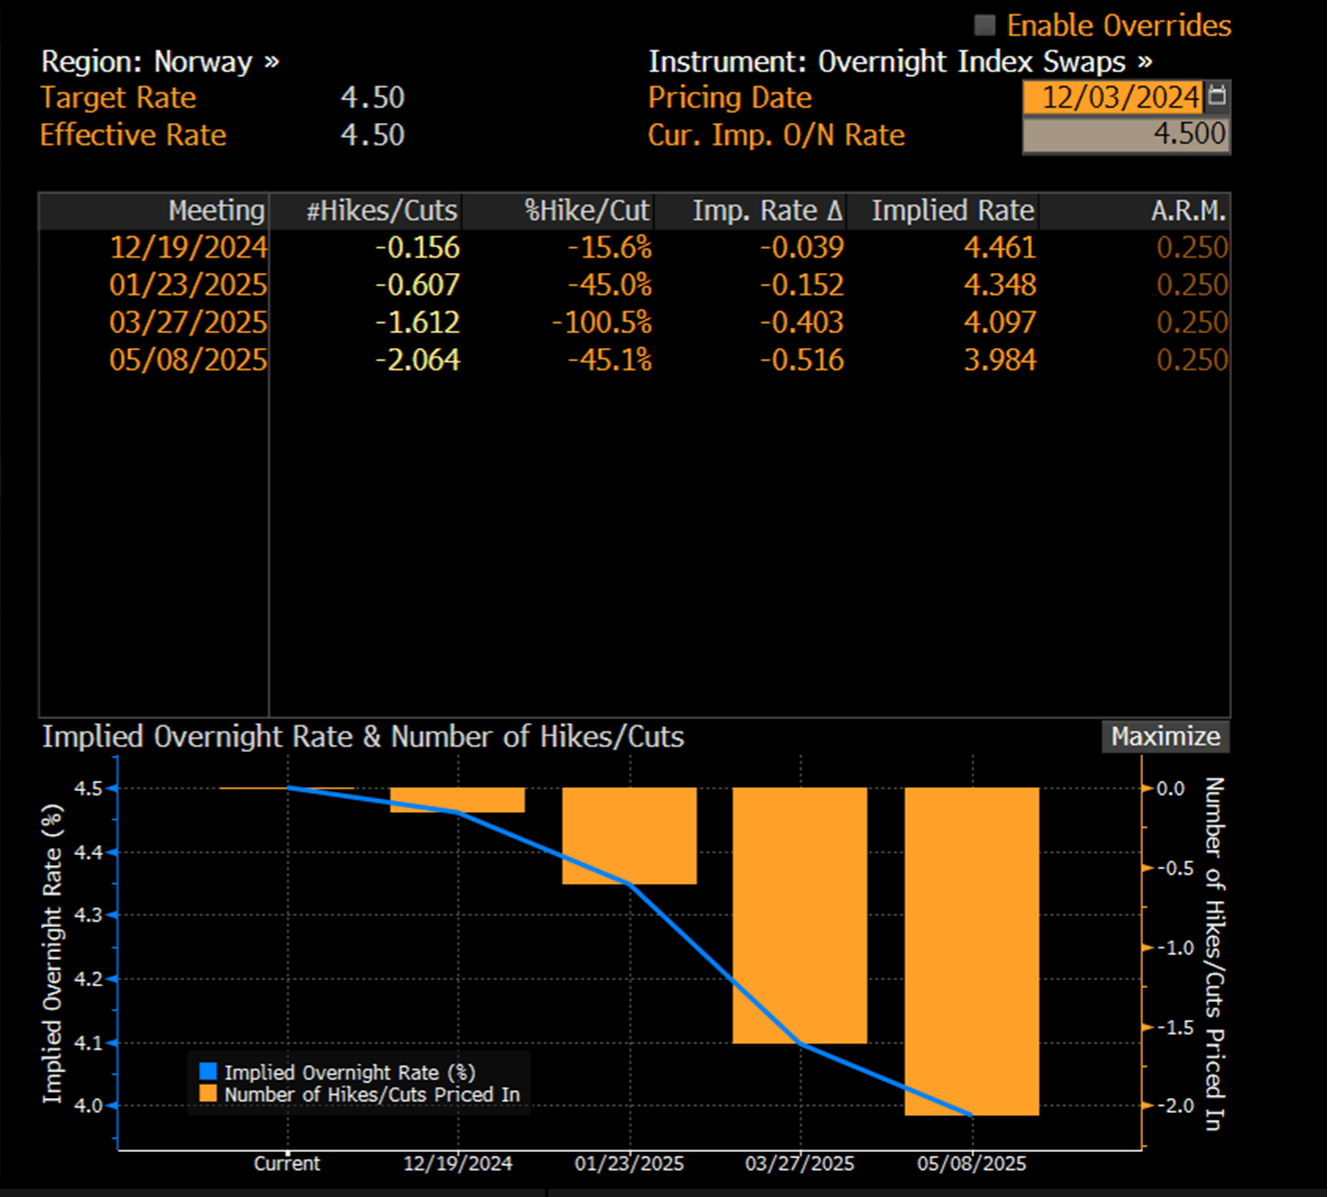The width and height of the screenshot is (1330, 1197).
Task: Click the Cur. Imp. O/N Rate value box
Action: 1126,135
